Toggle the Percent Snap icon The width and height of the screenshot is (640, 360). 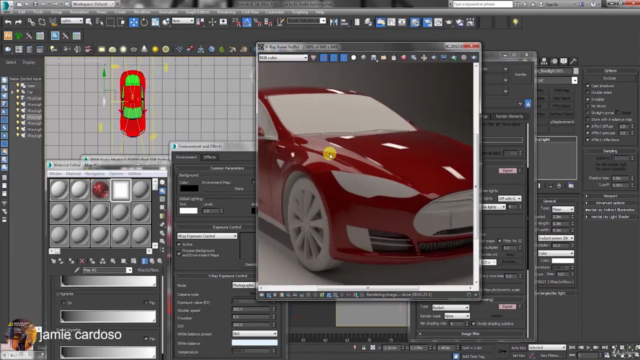point(258,22)
